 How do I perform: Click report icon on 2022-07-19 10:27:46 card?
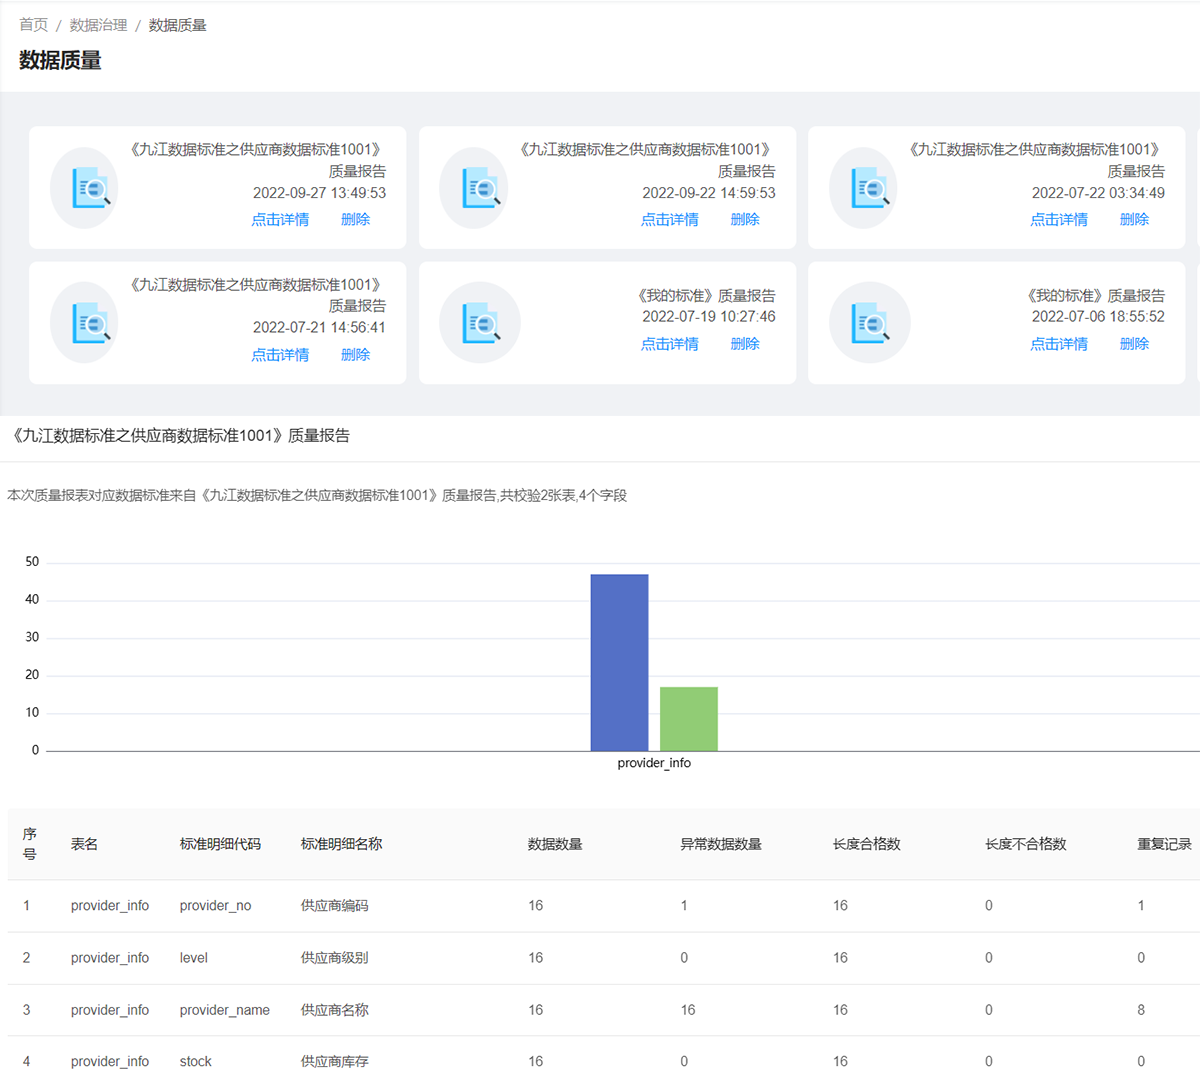[480, 323]
